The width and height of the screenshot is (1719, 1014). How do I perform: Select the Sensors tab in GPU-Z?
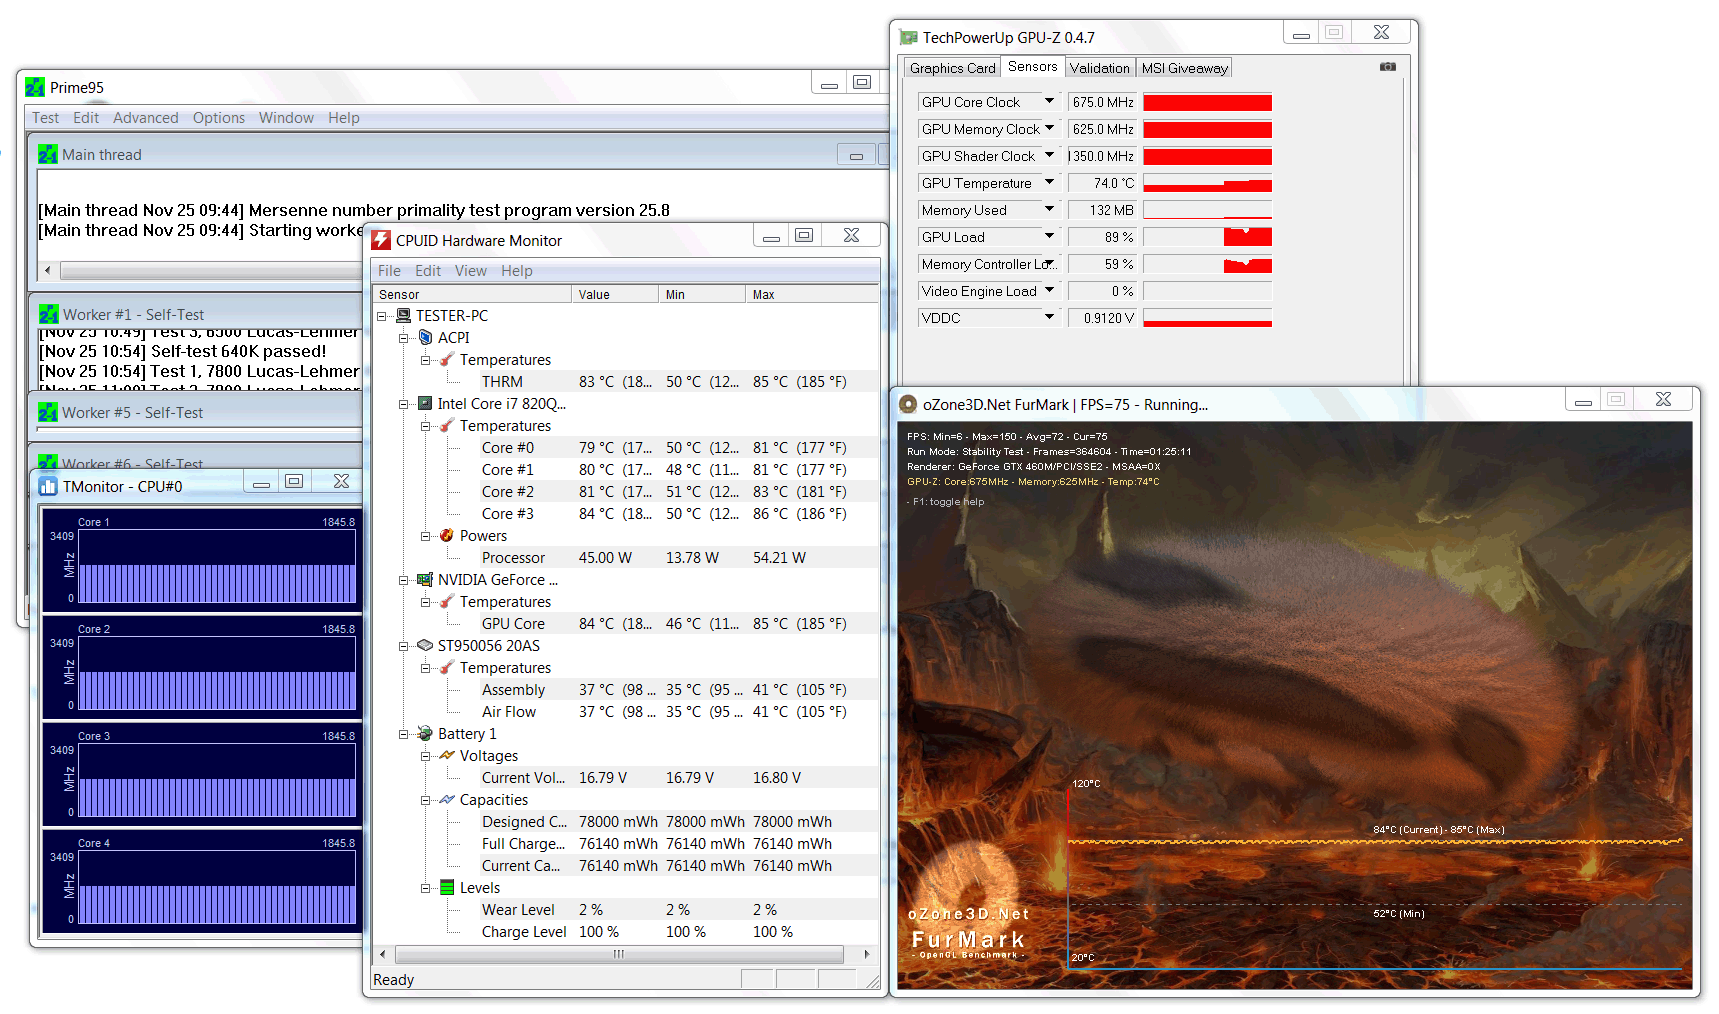pyautogui.click(x=1032, y=66)
